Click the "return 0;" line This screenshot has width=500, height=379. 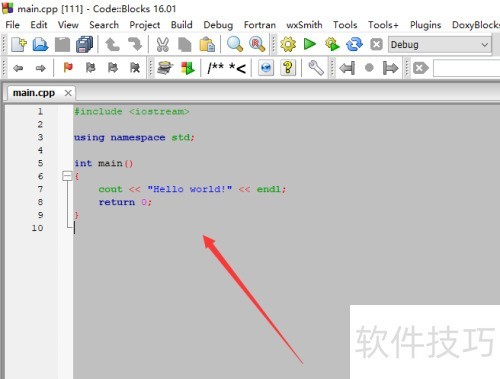(125, 202)
